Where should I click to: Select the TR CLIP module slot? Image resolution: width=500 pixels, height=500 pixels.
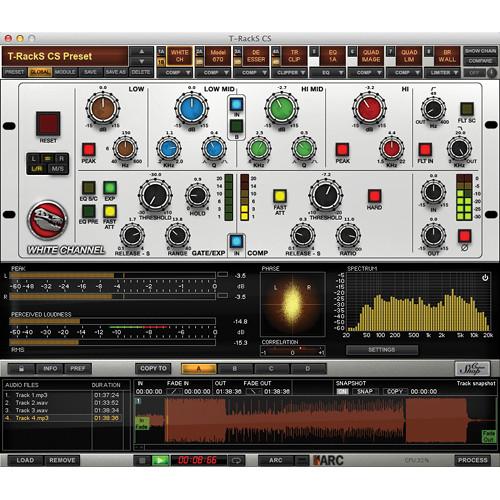(294, 56)
